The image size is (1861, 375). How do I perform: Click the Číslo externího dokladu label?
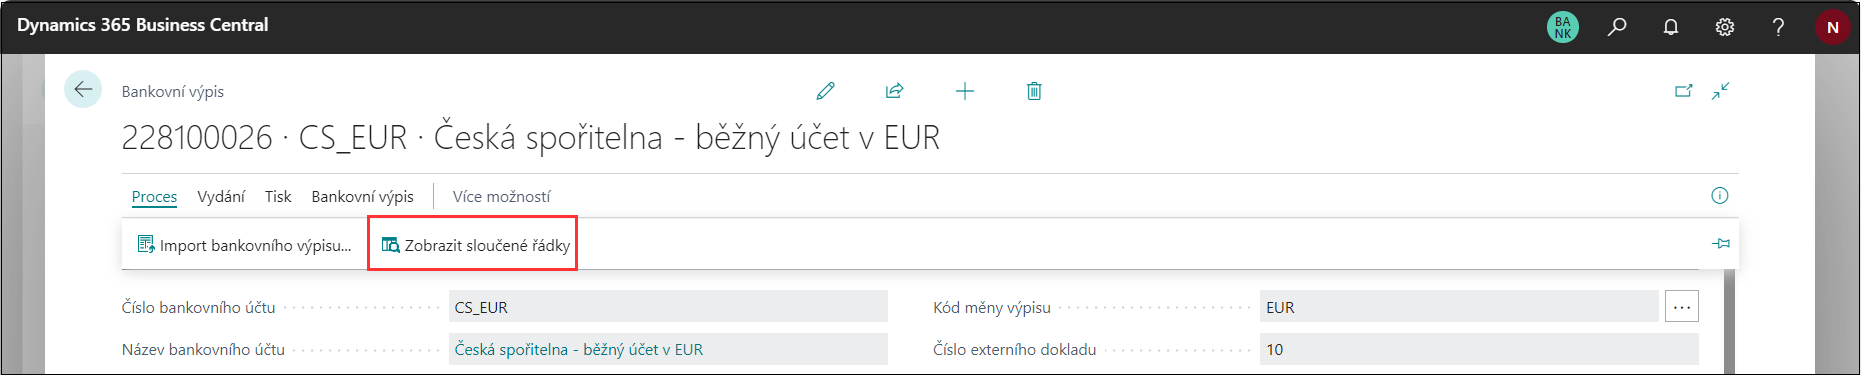pyautogui.click(x=1015, y=349)
